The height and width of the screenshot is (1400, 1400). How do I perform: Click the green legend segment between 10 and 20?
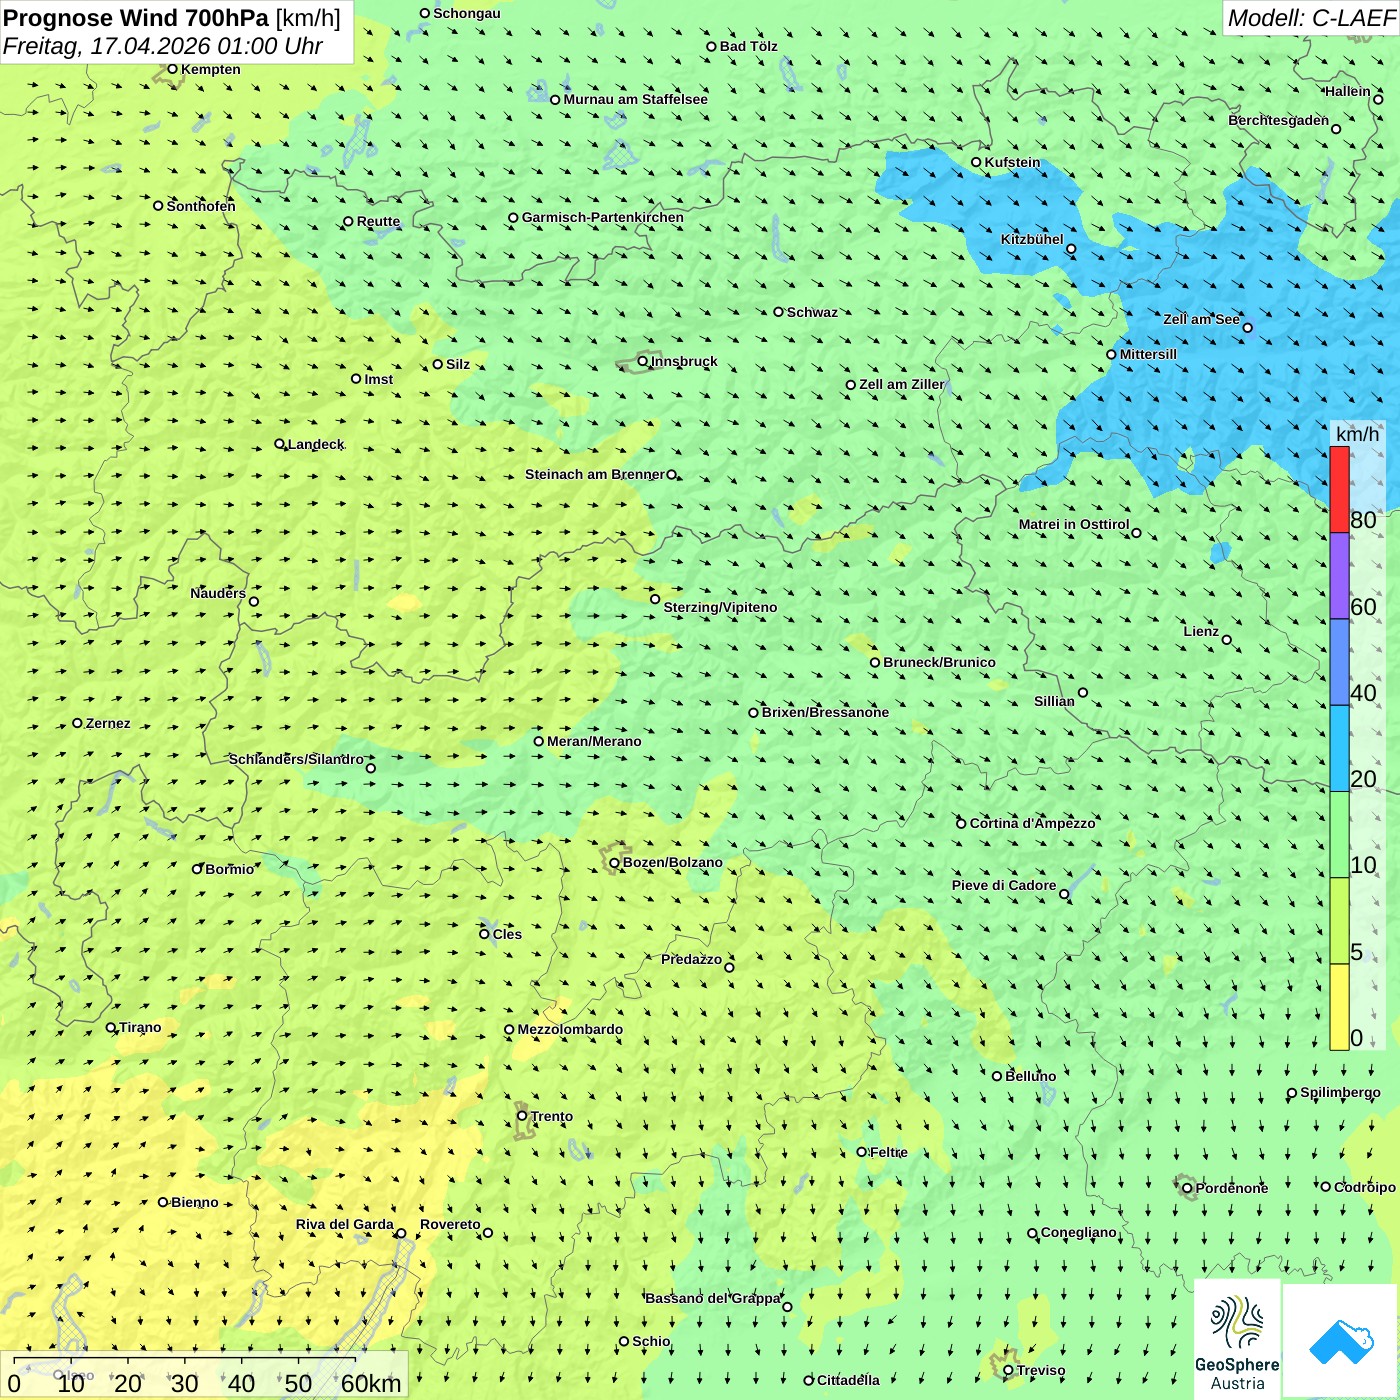pyautogui.click(x=1339, y=835)
